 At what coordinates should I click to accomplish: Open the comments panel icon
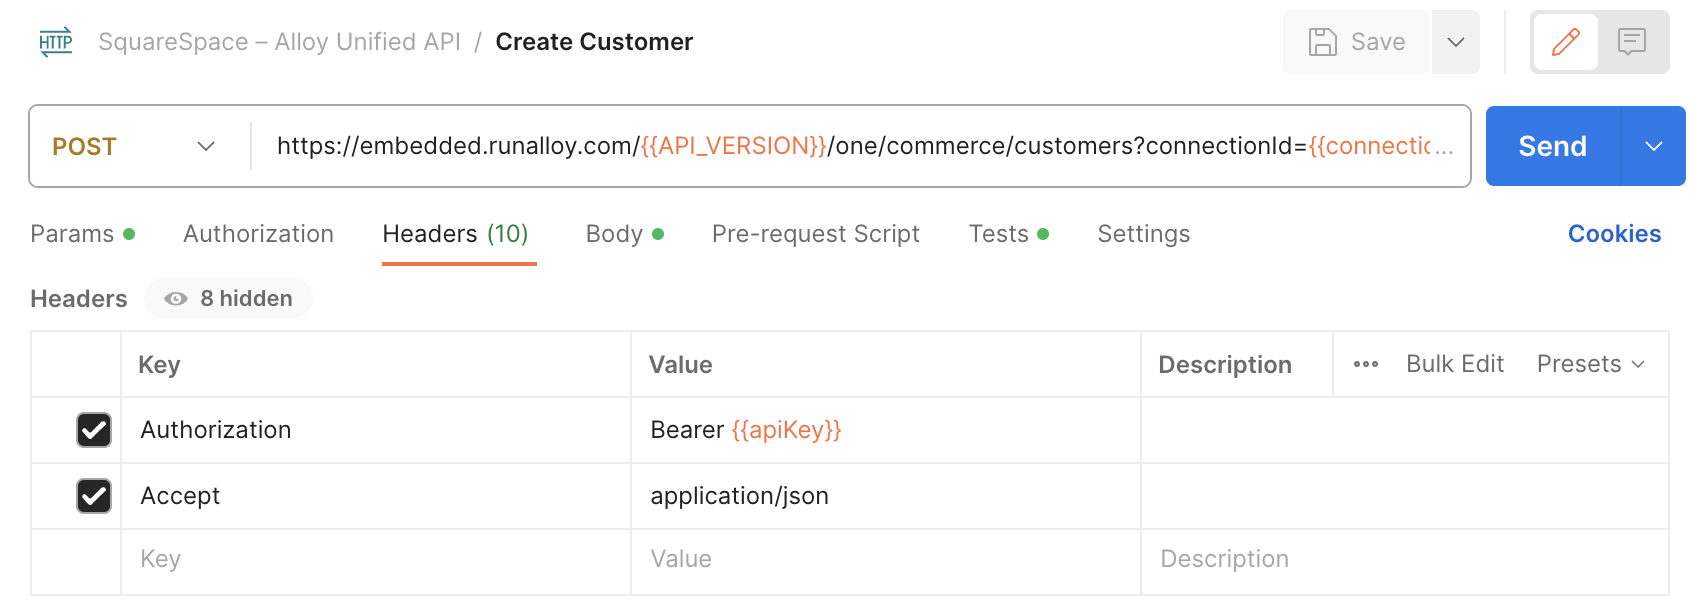1632,42
